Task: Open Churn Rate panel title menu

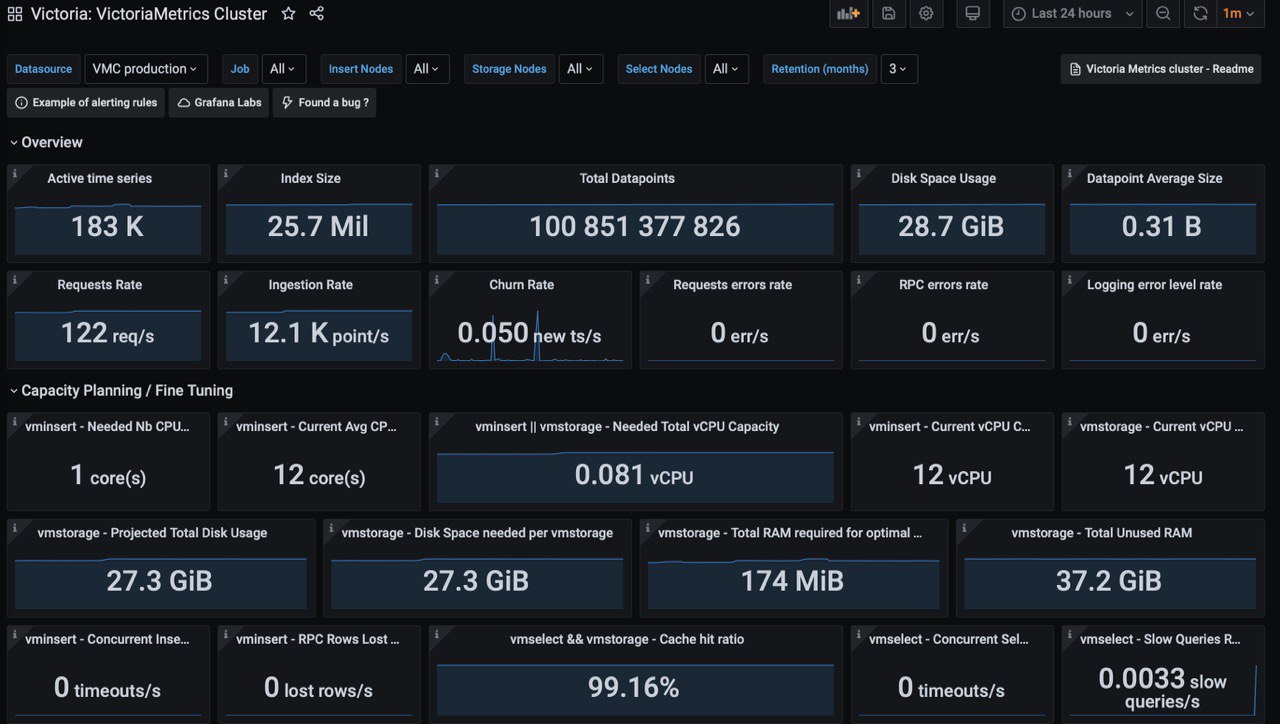Action: tap(521, 285)
